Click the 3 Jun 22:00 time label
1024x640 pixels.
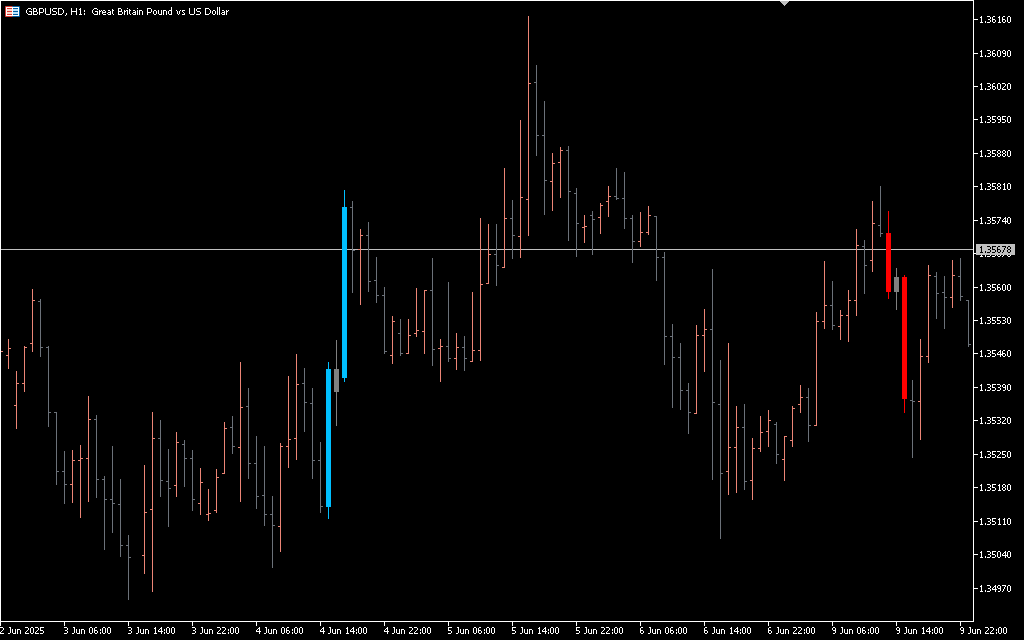click(x=214, y=631)
